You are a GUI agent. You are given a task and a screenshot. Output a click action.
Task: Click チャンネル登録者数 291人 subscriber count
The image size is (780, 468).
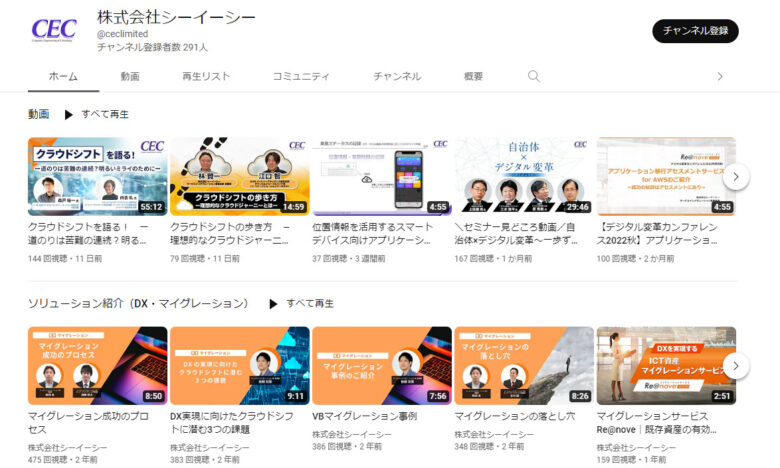point(152,47)
